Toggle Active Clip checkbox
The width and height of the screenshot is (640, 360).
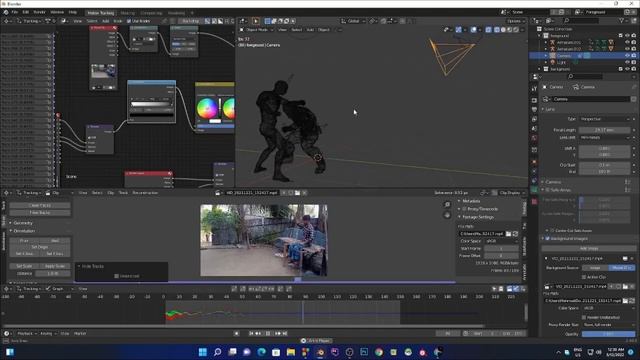(584, 277)
